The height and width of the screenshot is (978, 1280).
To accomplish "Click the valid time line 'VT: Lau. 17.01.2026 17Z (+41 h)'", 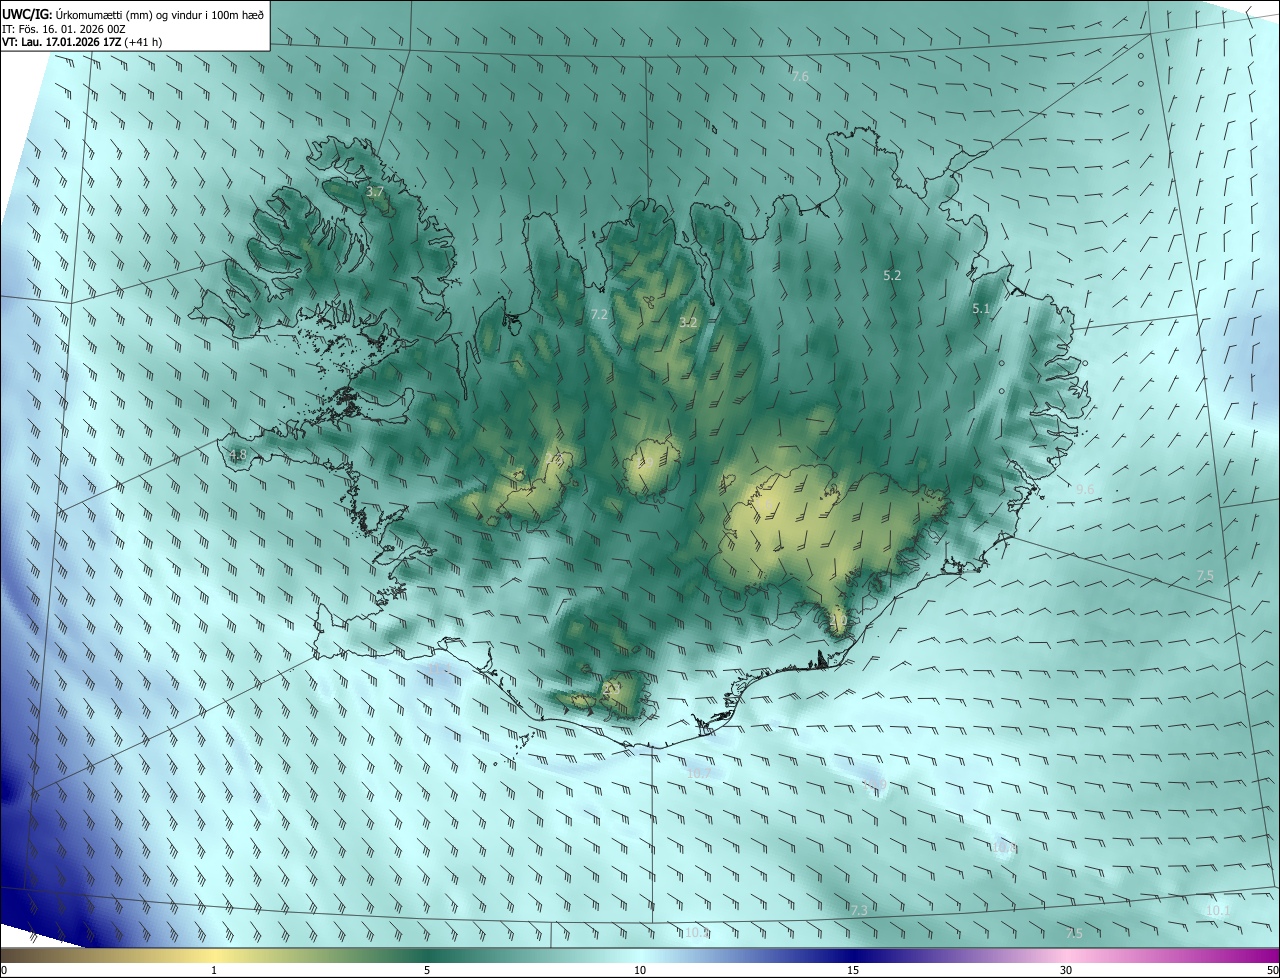I will [82, 42].
